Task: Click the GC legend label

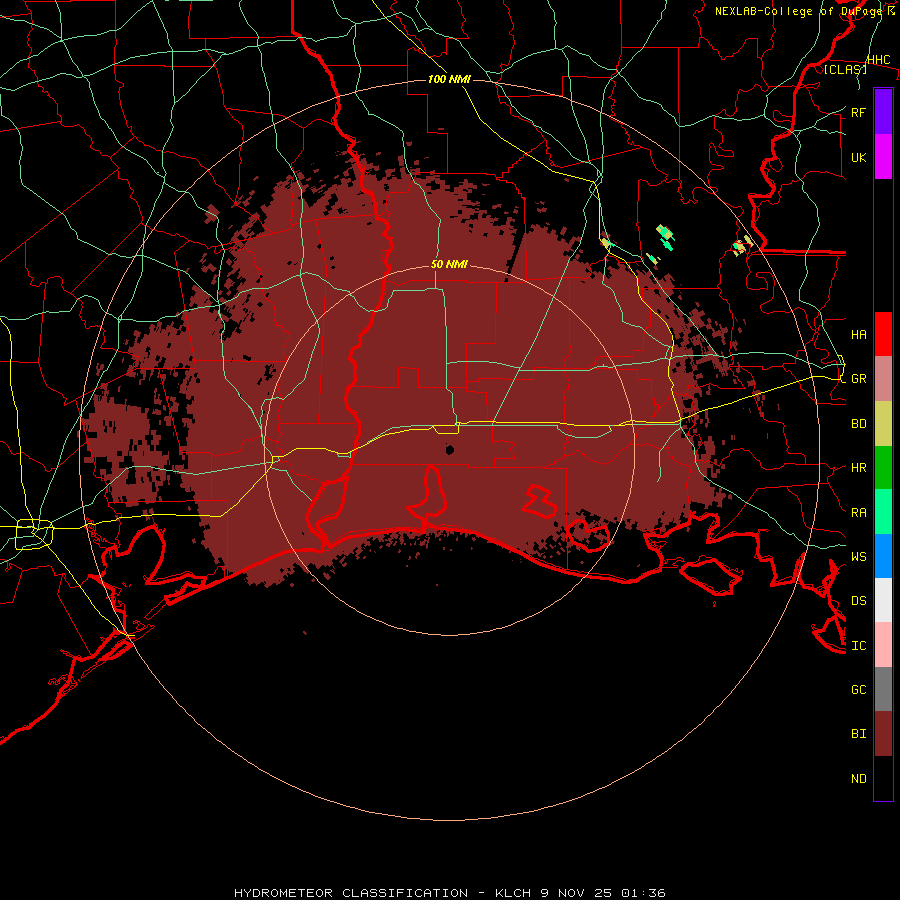Action: click(858, 689)
